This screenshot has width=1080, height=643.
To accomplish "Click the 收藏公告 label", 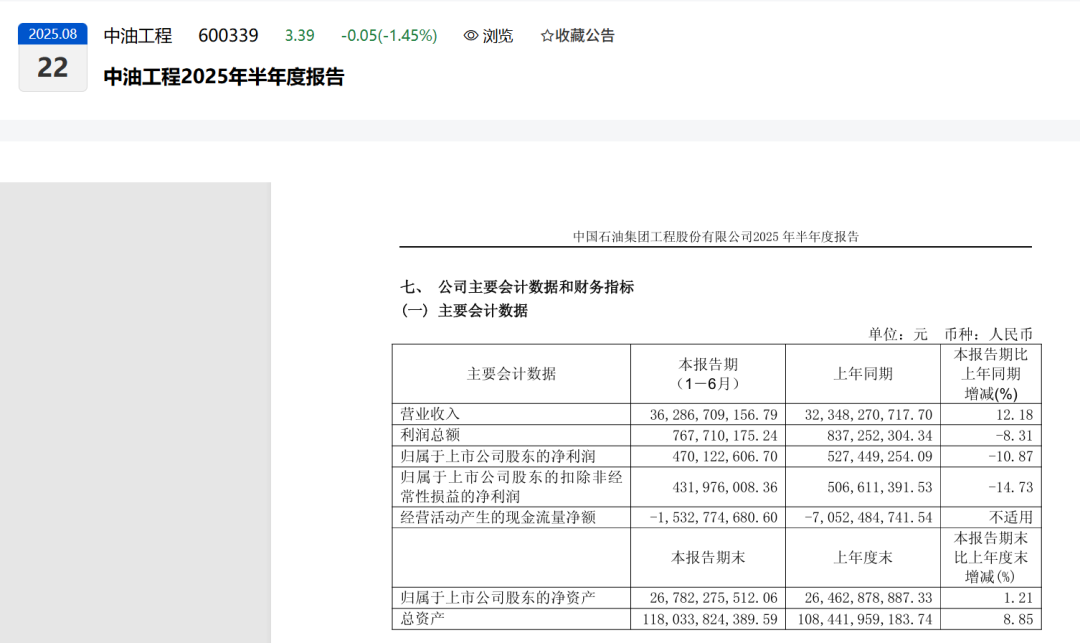I will (x=585, y=36).
